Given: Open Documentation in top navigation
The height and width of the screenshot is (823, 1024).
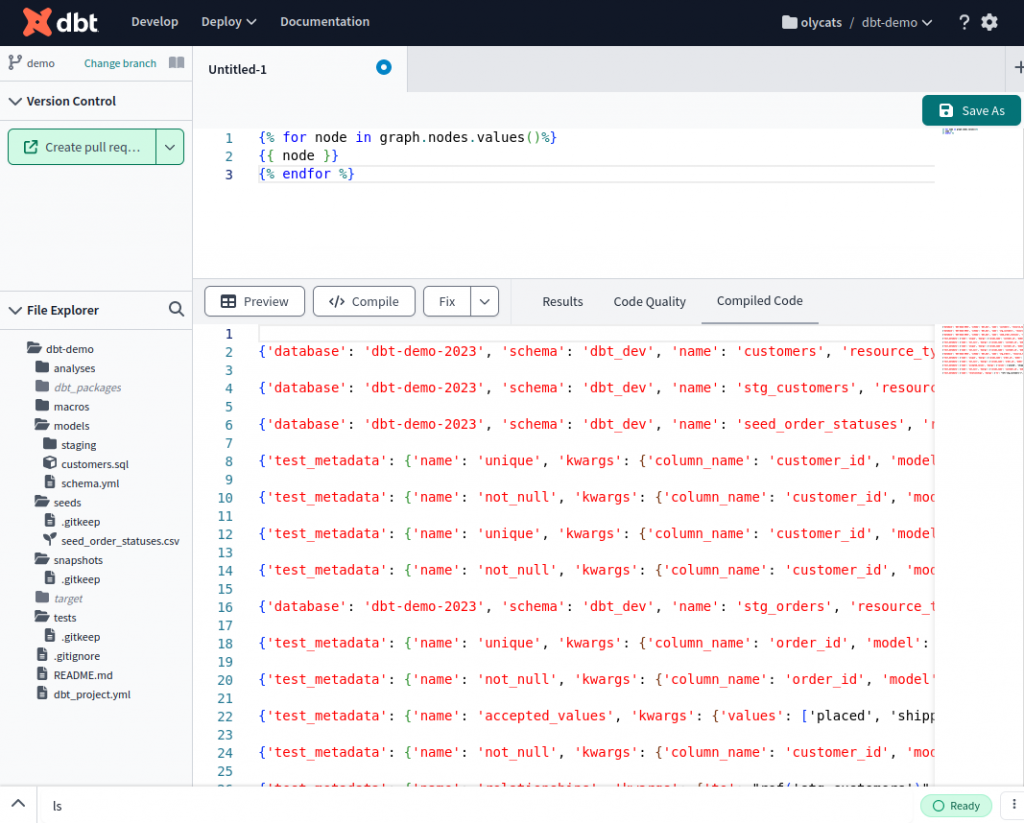Looking at the screenshot, I should coord(325,22).
